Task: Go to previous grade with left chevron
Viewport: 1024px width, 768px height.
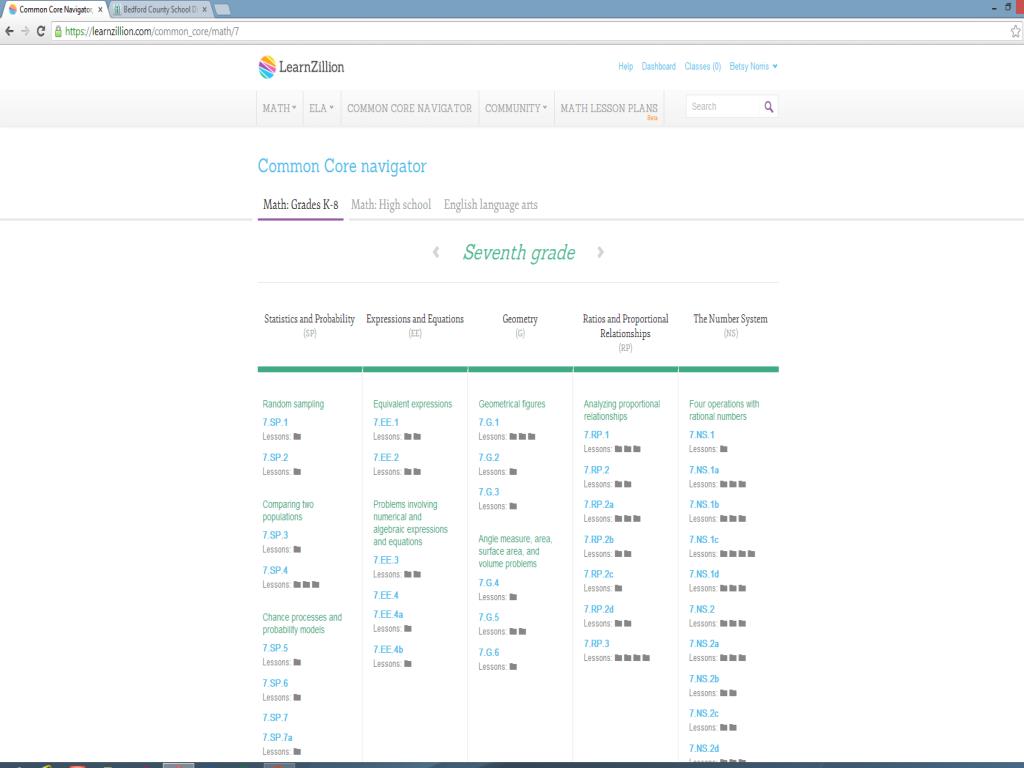Action: coord(436,252)
